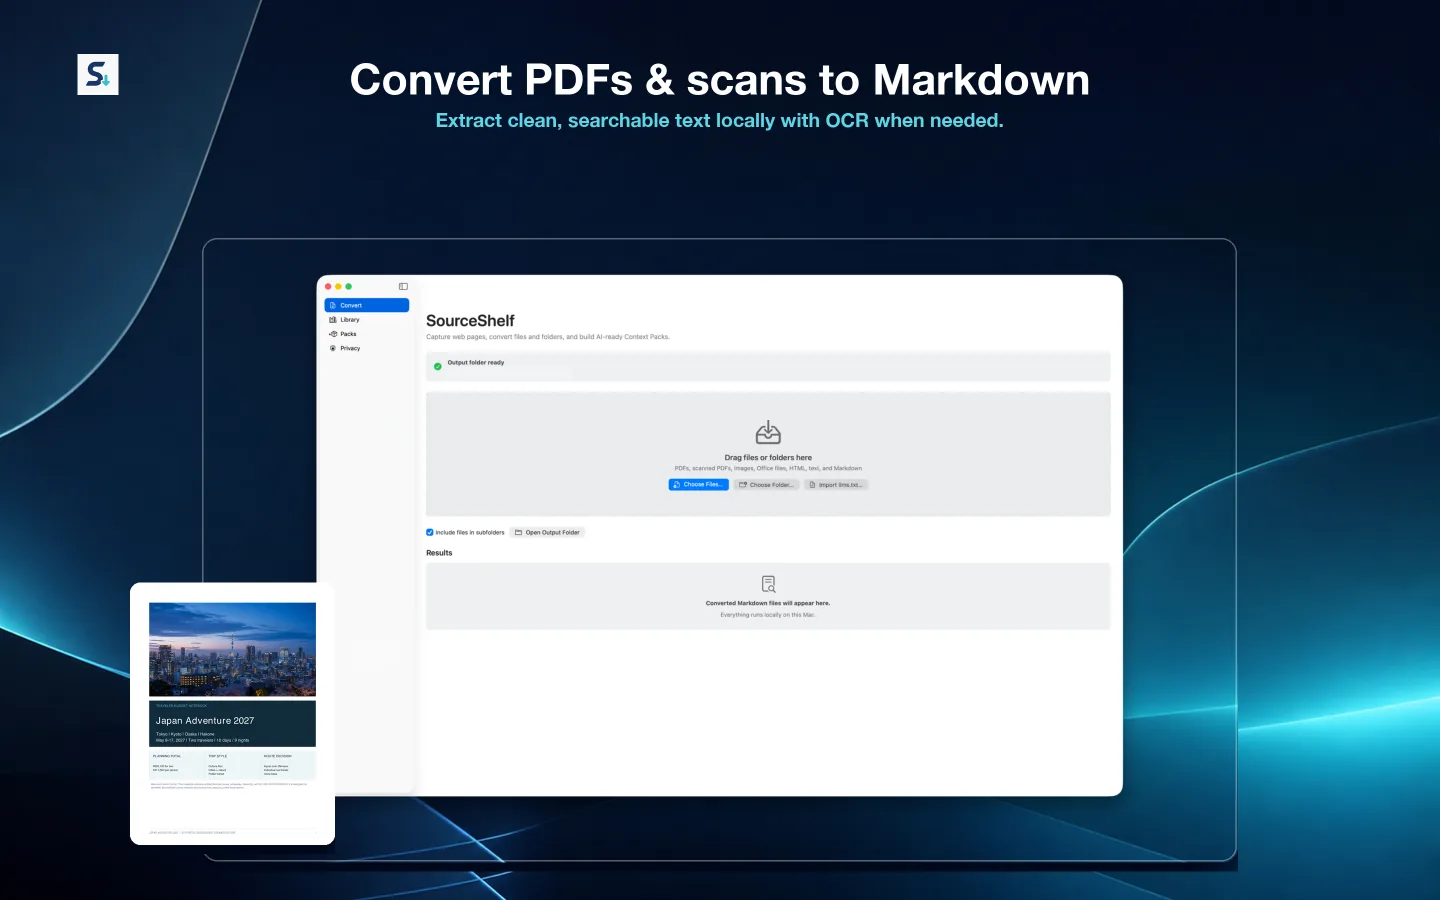Maximize the SourceShelf window with green button

click(349, 286)
